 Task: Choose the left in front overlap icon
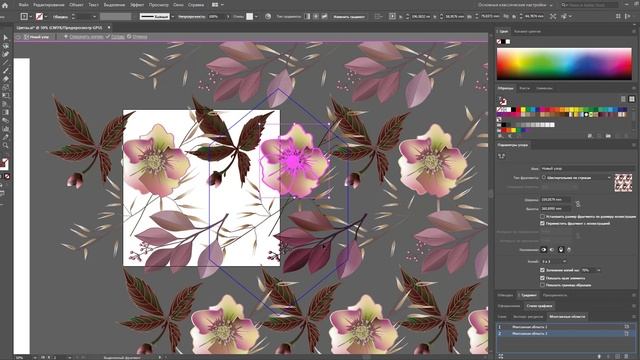click(544, 249)
